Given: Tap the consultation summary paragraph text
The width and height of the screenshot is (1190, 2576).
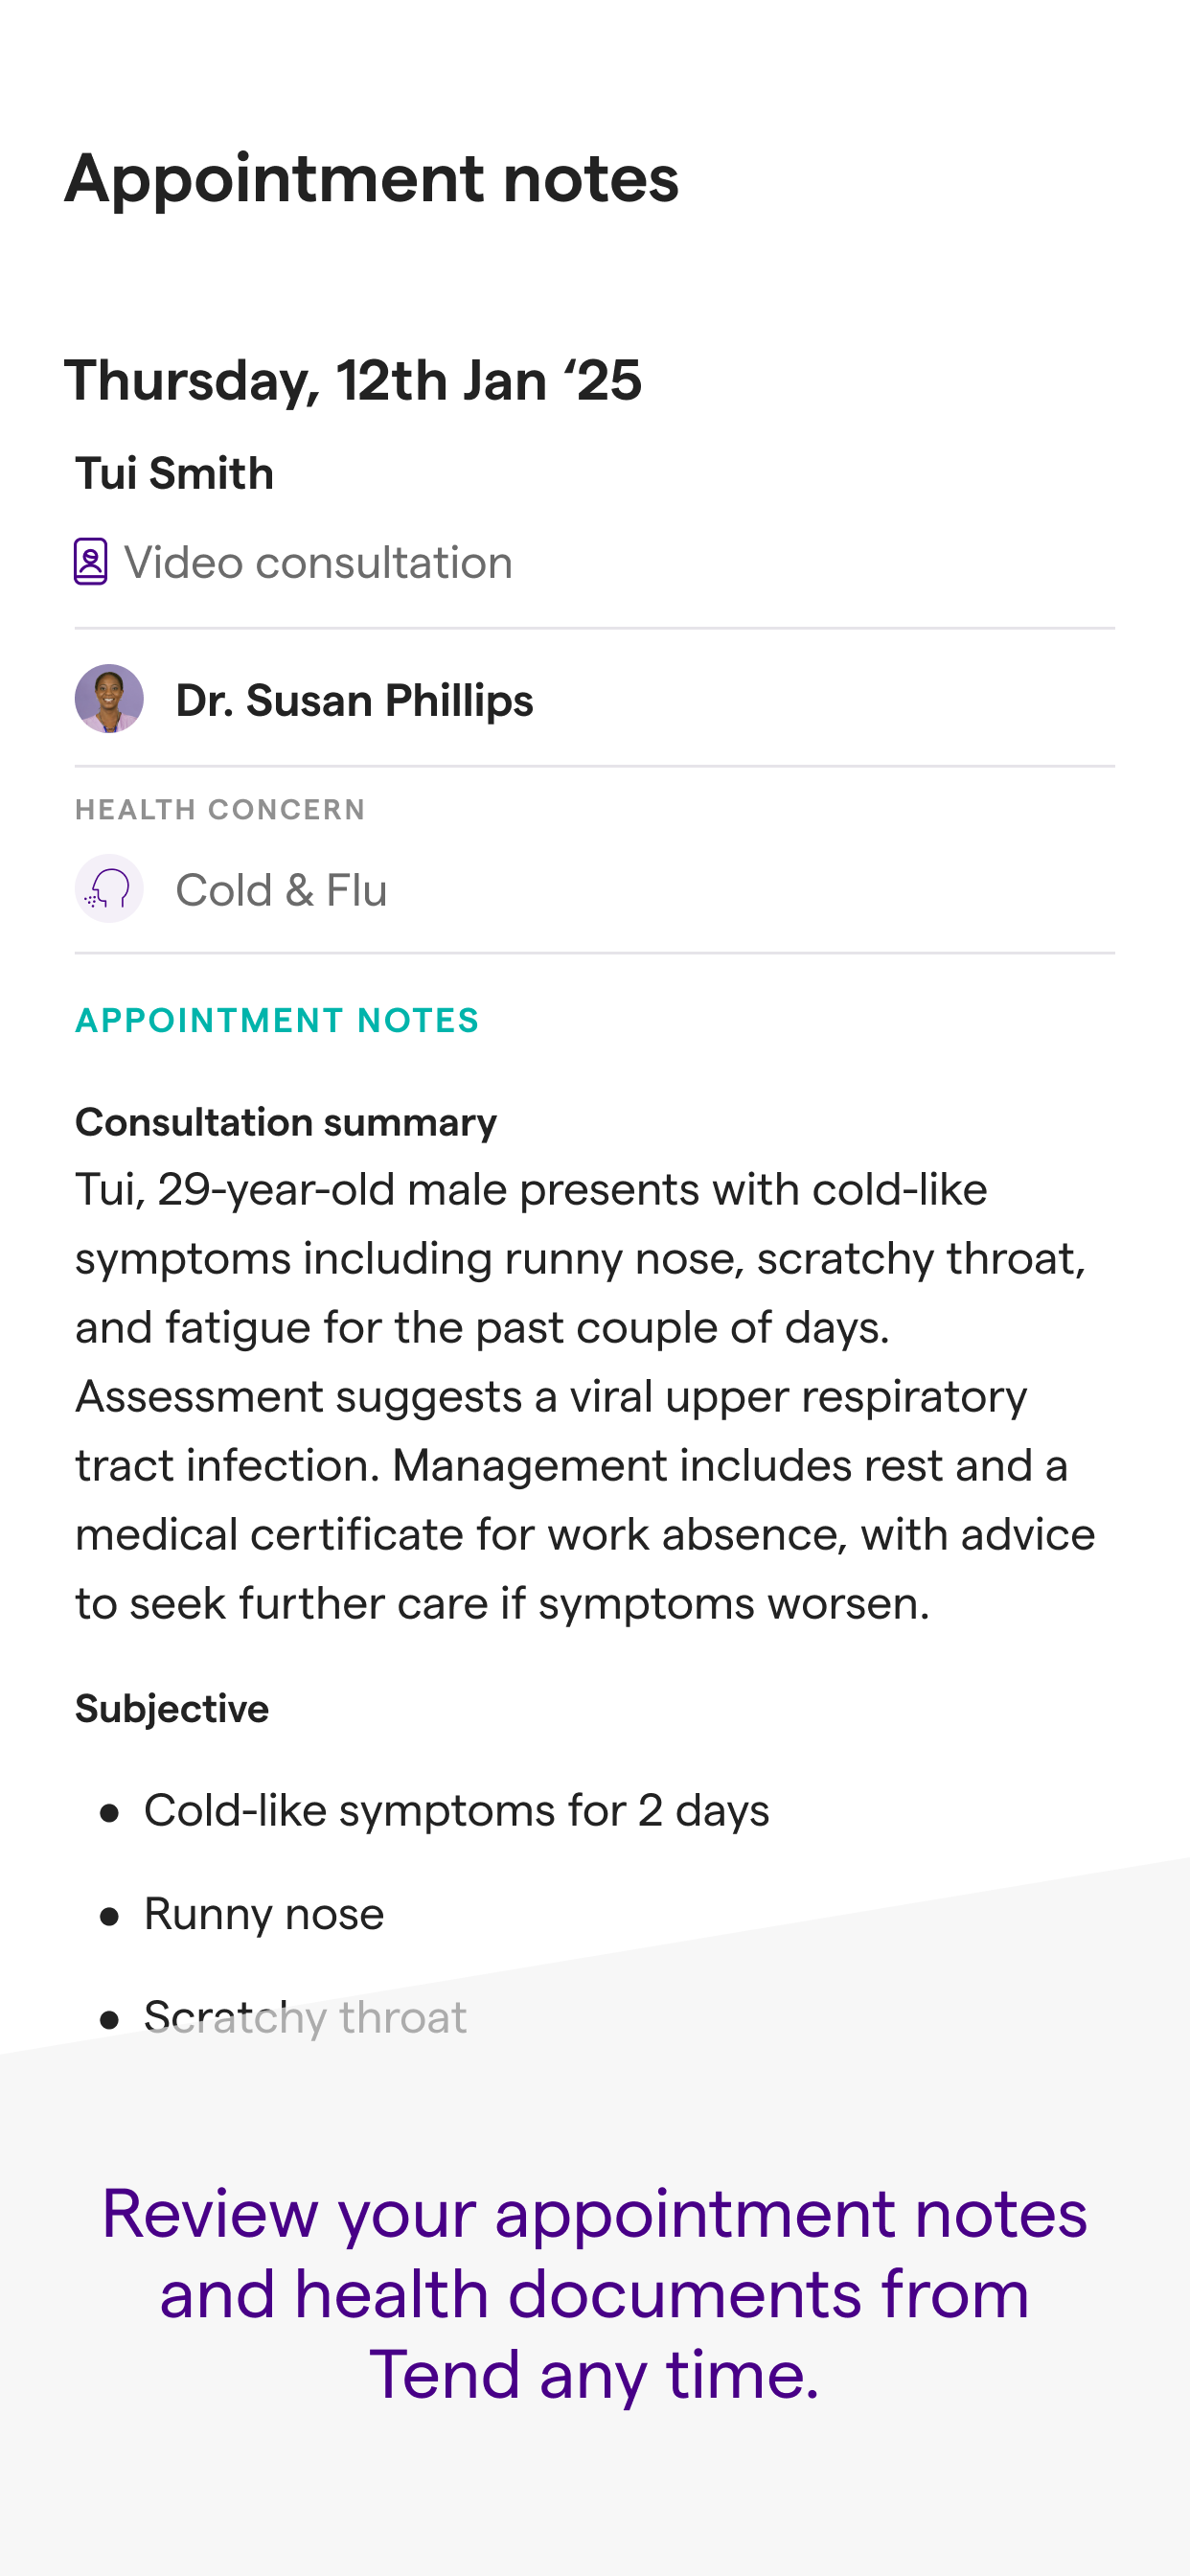Looking at the screenshot, I should [586, 1396].
